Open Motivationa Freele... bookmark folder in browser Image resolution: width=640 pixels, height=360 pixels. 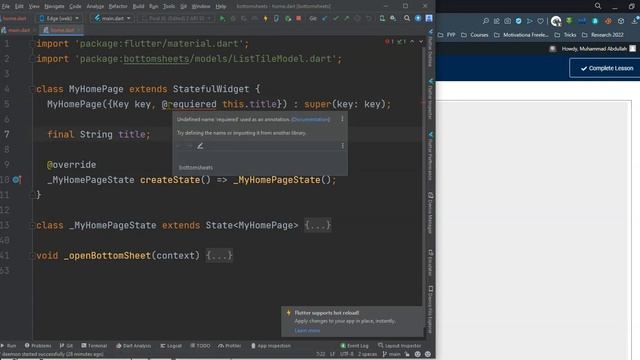(521, 35)
